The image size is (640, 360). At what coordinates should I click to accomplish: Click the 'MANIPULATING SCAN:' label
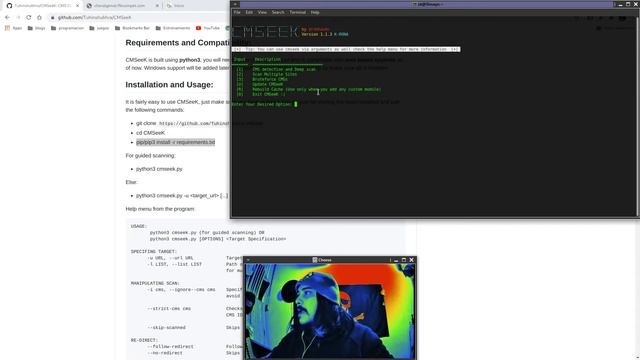coord(155,283)
